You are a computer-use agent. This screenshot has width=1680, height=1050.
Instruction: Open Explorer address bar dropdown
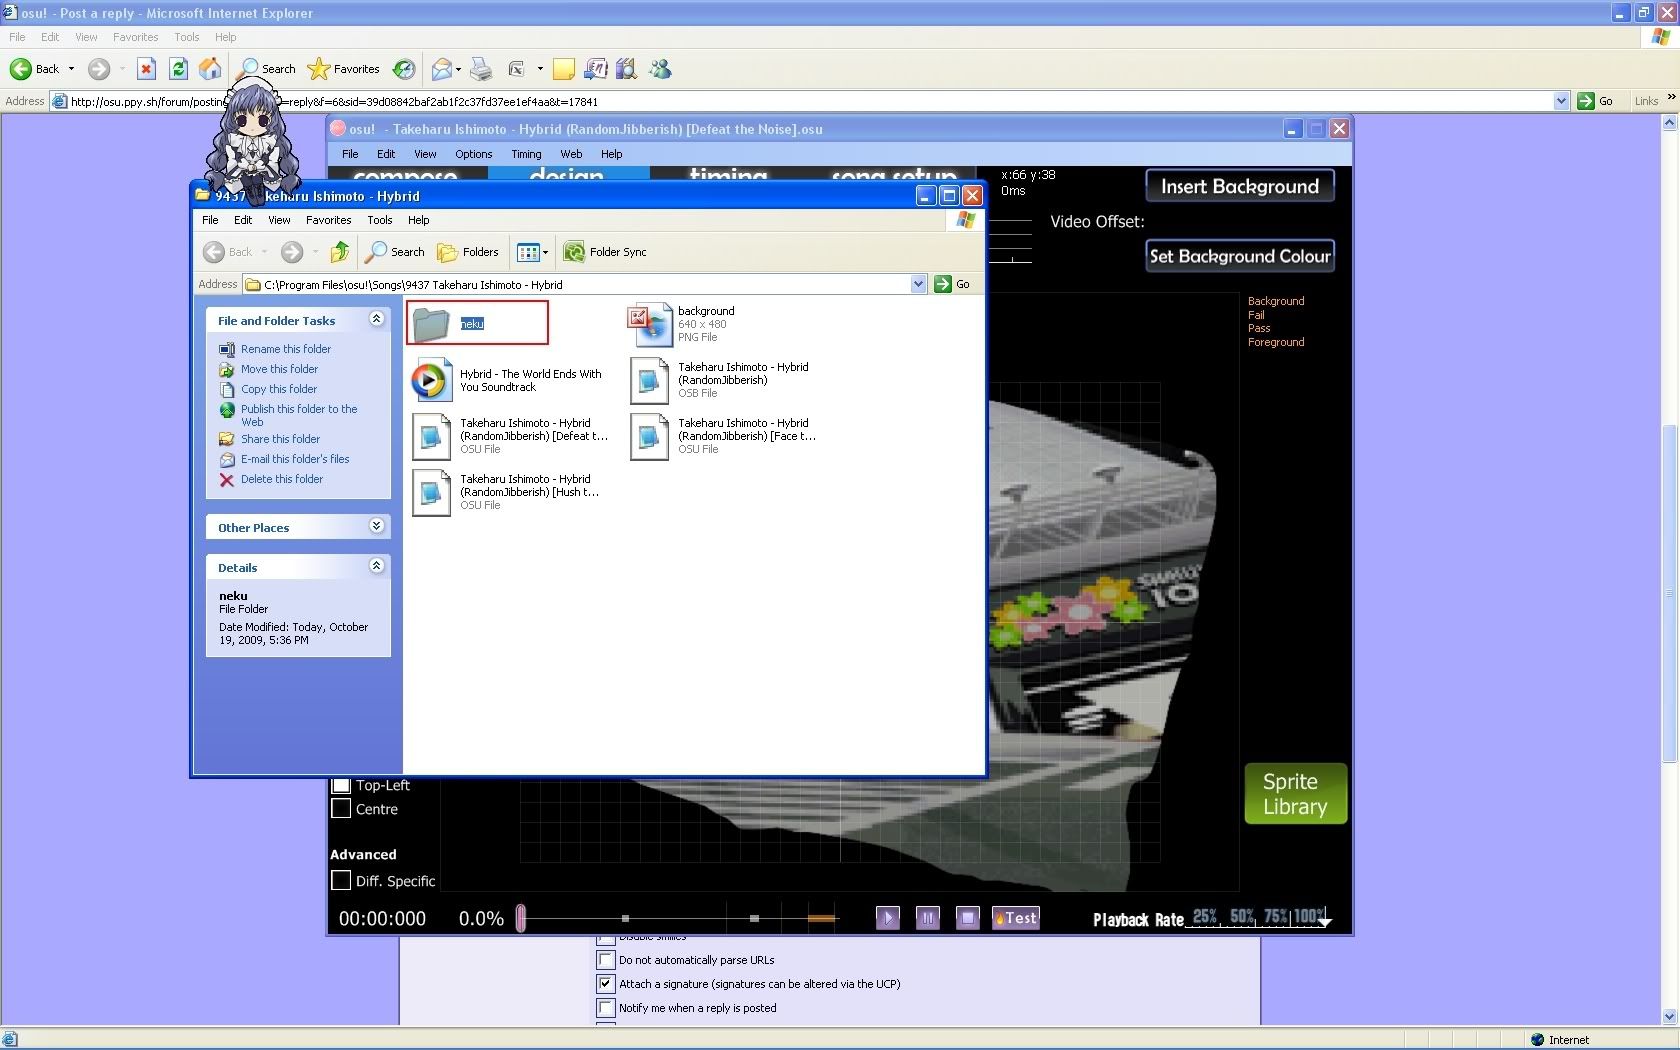(918, 285)
